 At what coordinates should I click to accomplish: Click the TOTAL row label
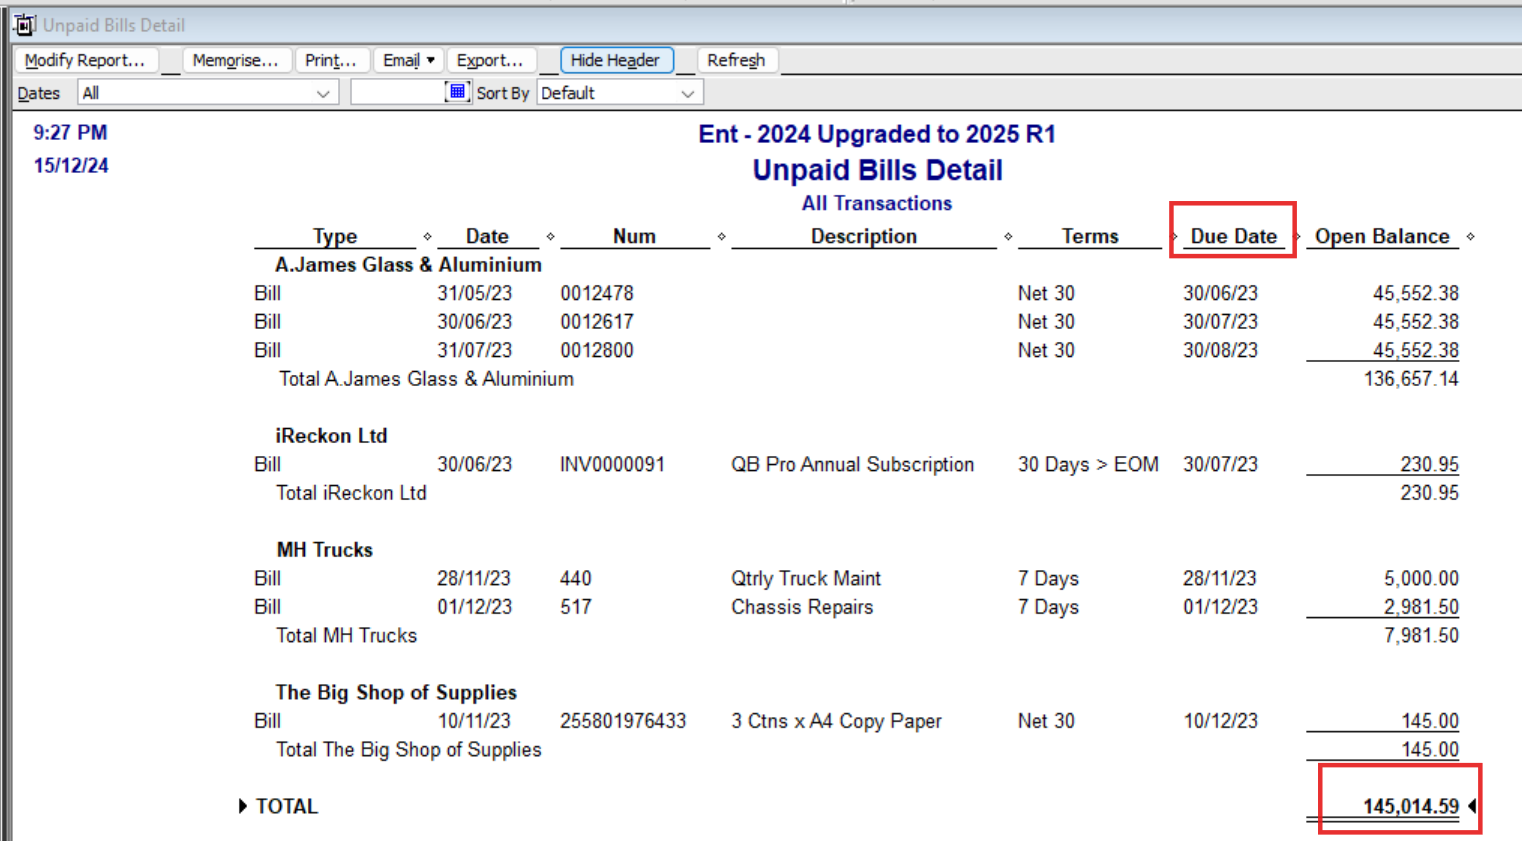tap(287, 806)
